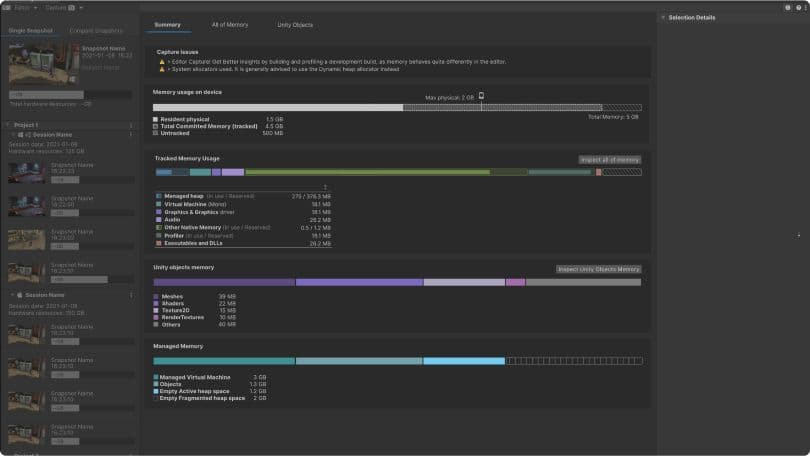This screenshot has height=456, width=810.
Task: Collapse the Project 1 tree group
Action: click(x=8, y=126)
